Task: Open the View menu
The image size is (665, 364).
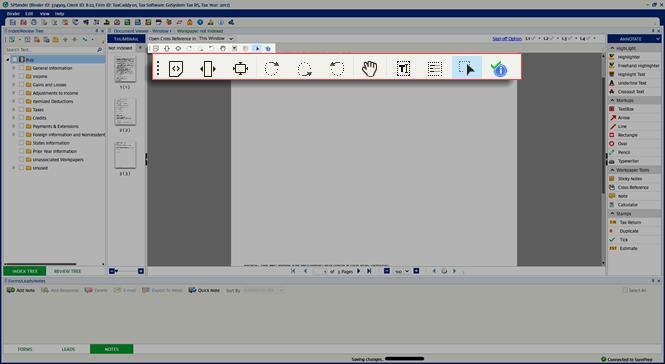Action: [45, 14]
